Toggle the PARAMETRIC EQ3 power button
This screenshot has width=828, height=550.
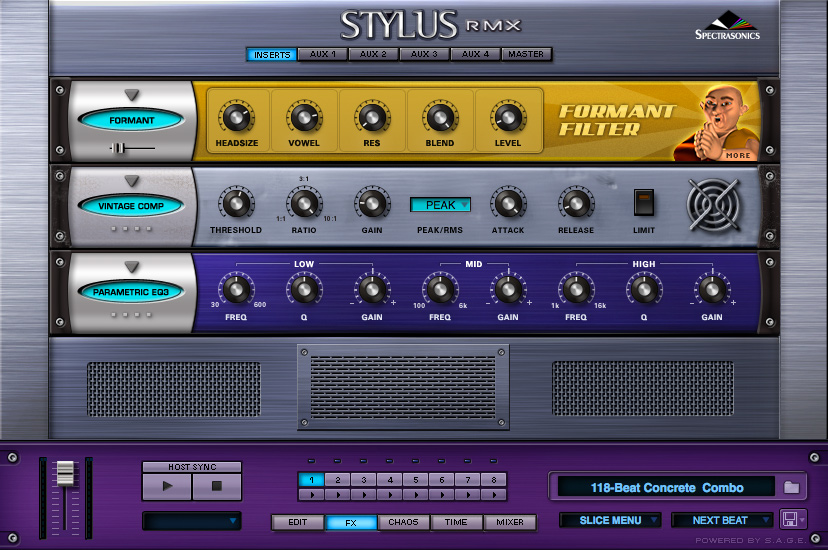[x=131, y=292]
